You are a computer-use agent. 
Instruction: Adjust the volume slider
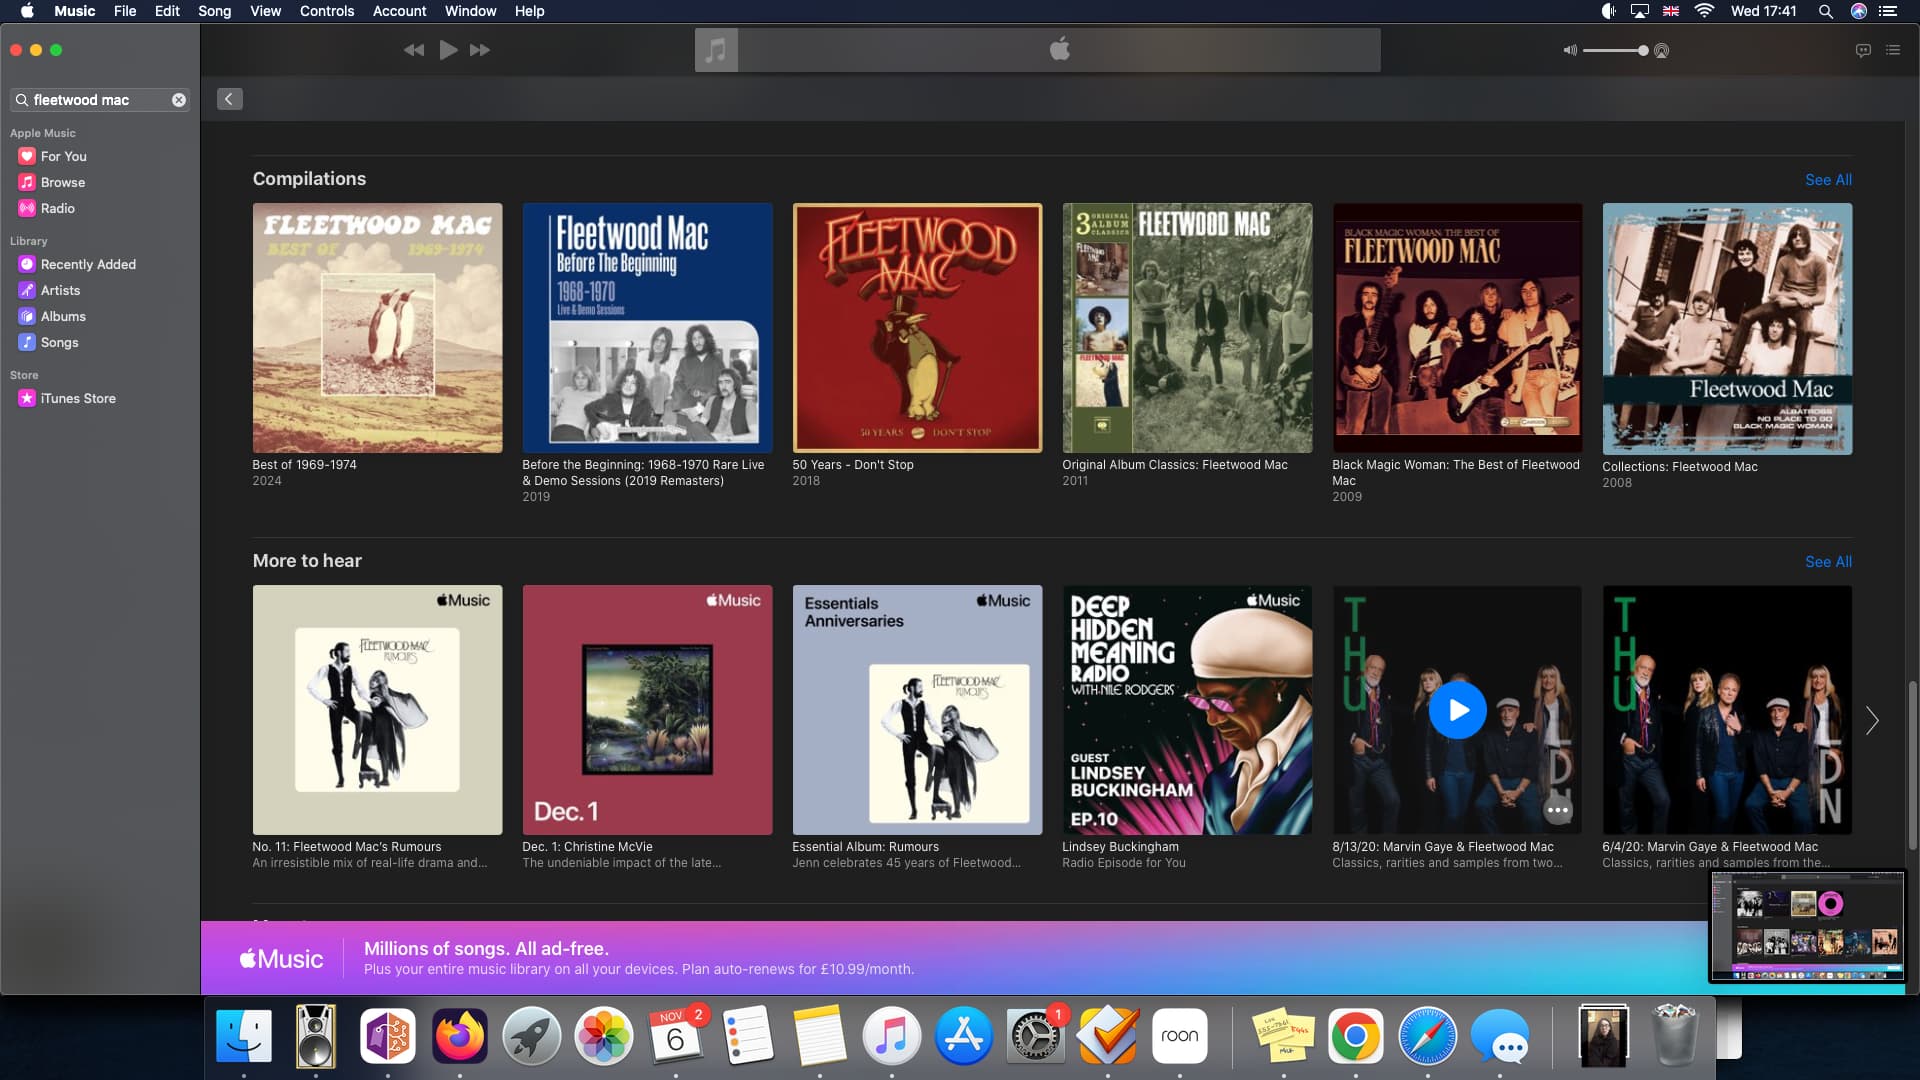1615,50
